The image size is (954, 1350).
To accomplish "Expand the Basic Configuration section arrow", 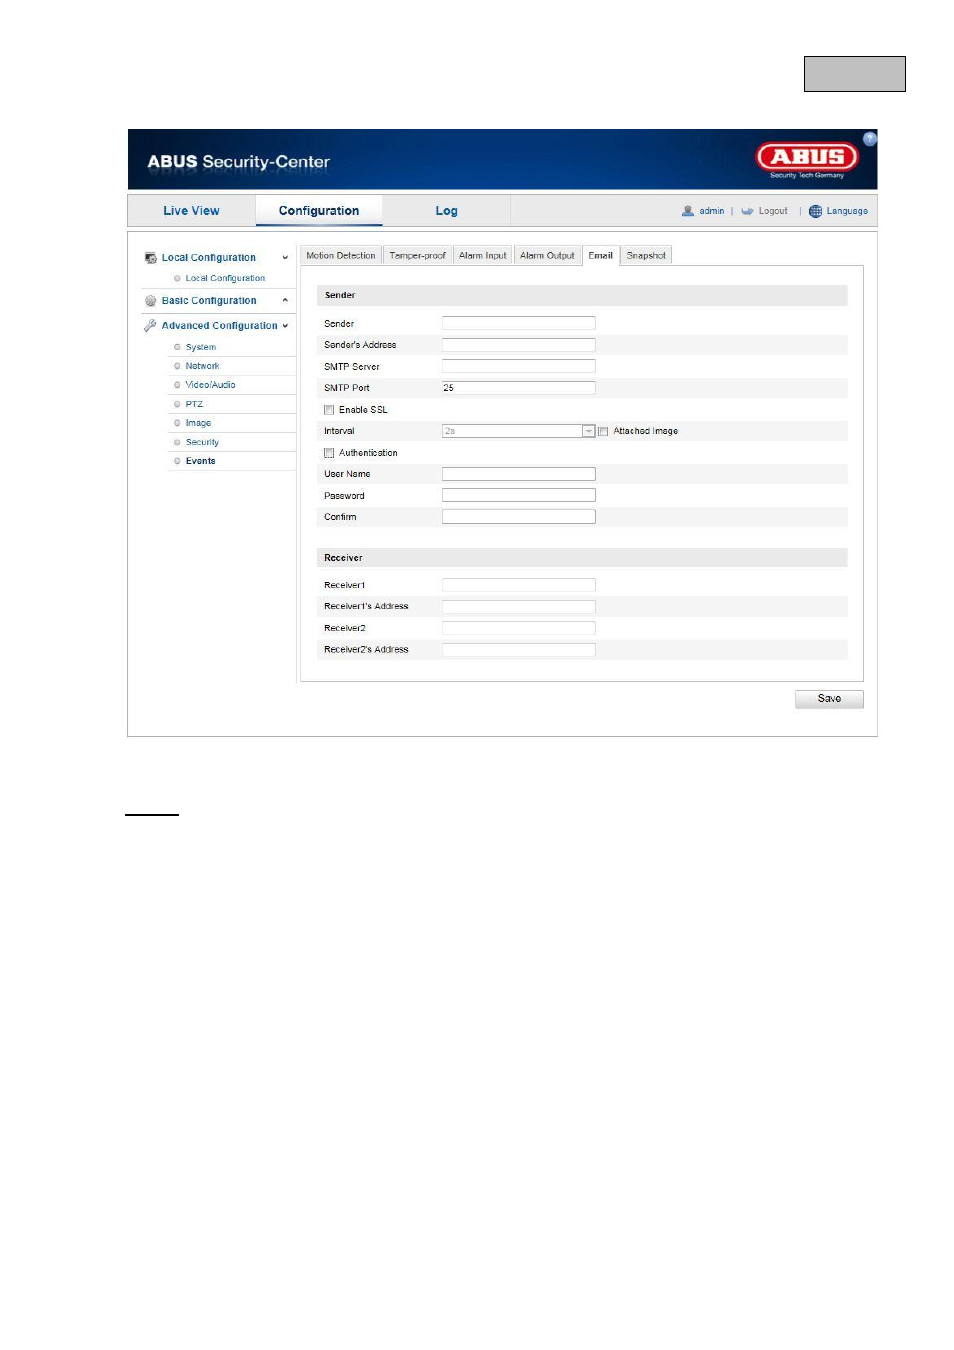I will tap(285, 301).
